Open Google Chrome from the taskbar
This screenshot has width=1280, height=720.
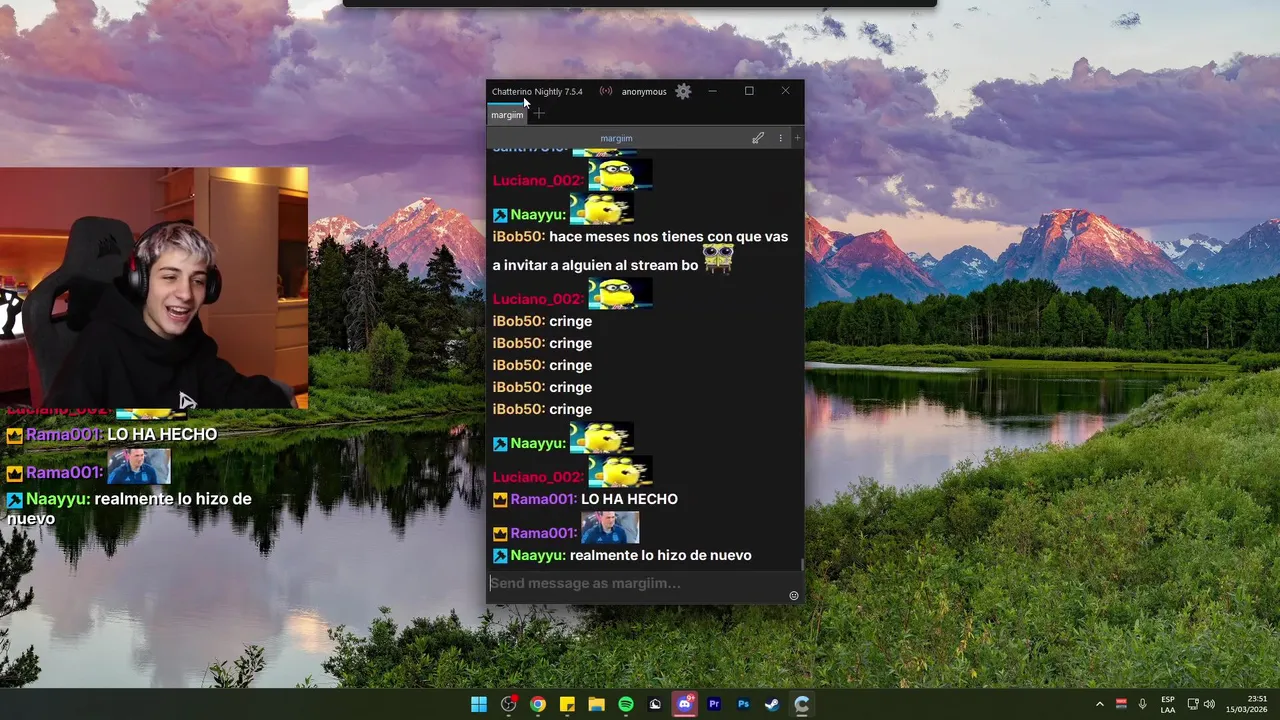[538, 704]
